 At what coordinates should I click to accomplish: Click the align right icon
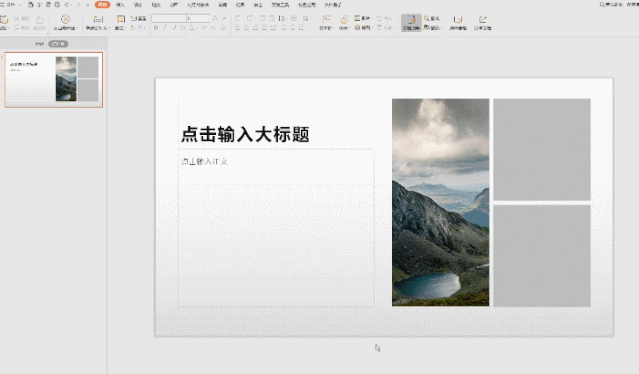point(256,27)
